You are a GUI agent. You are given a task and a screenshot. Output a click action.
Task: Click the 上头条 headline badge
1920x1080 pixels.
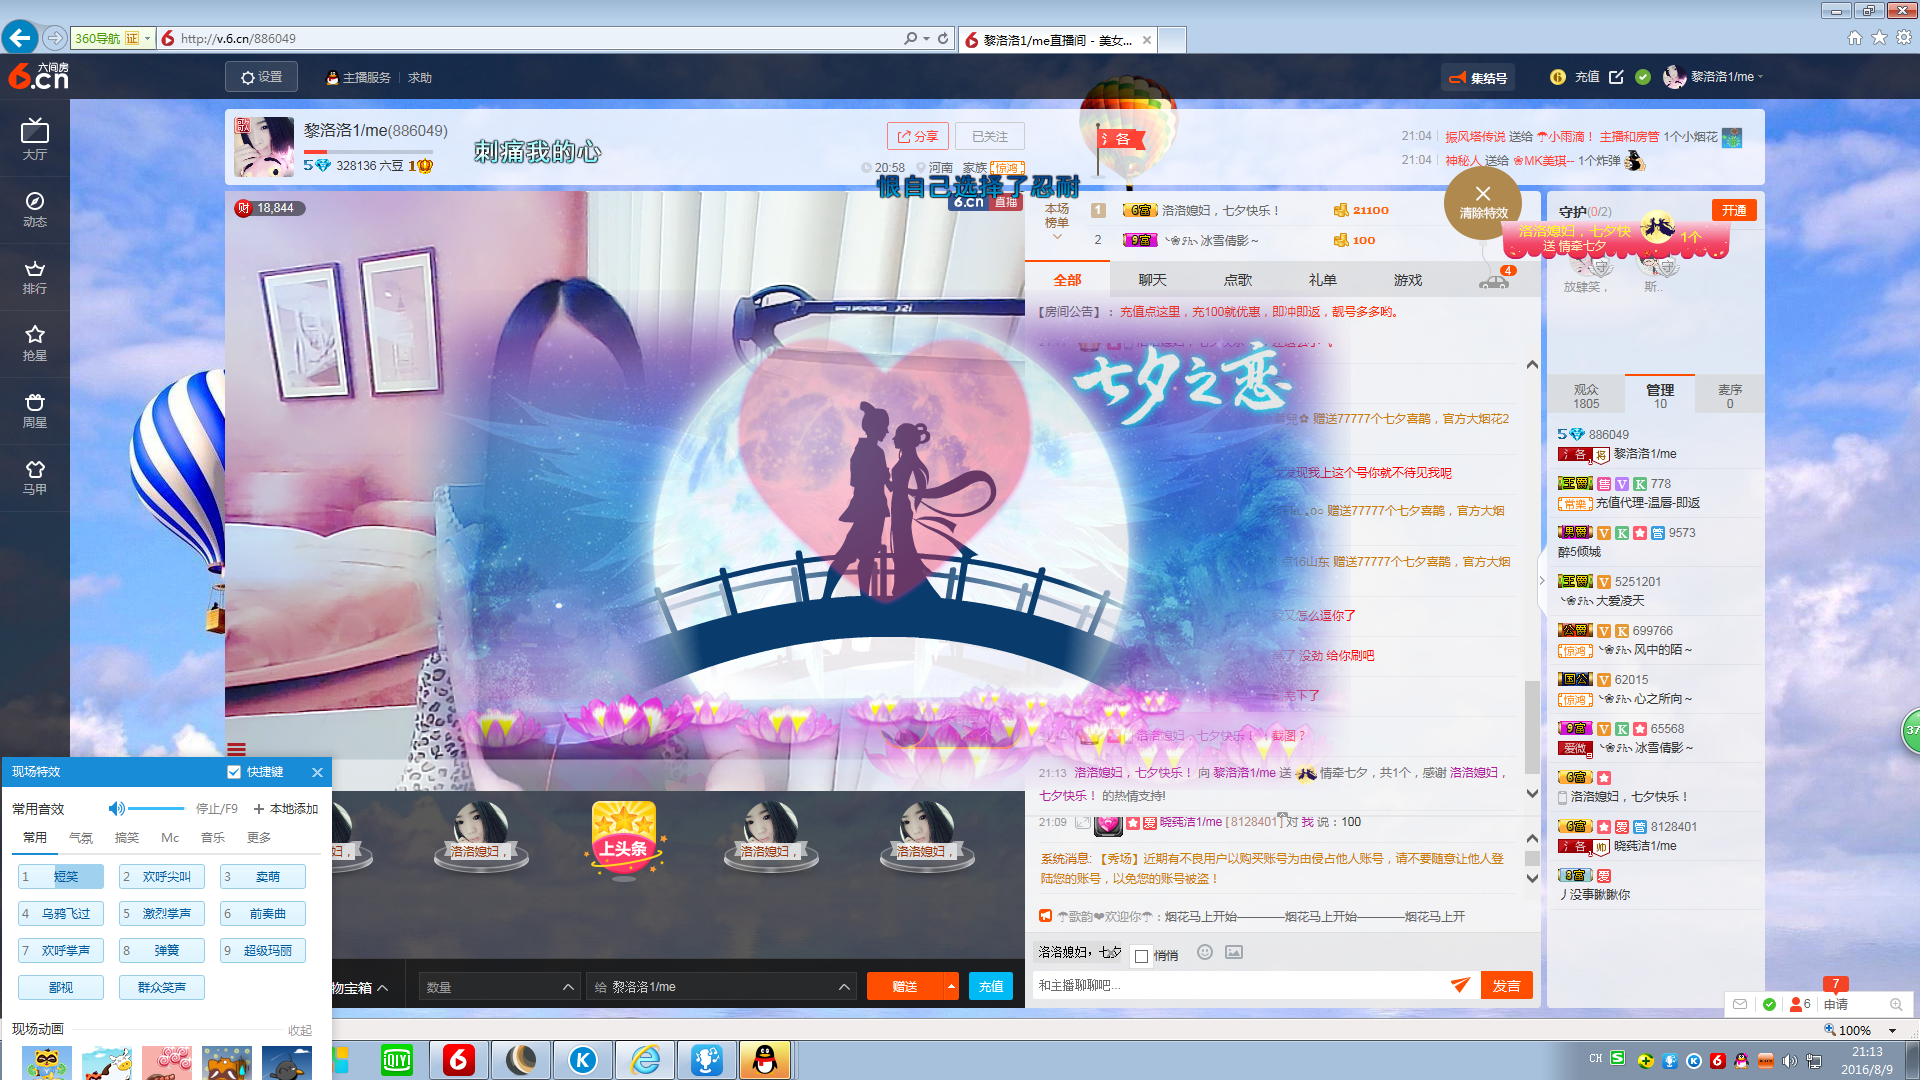click(x=624, y=840)
